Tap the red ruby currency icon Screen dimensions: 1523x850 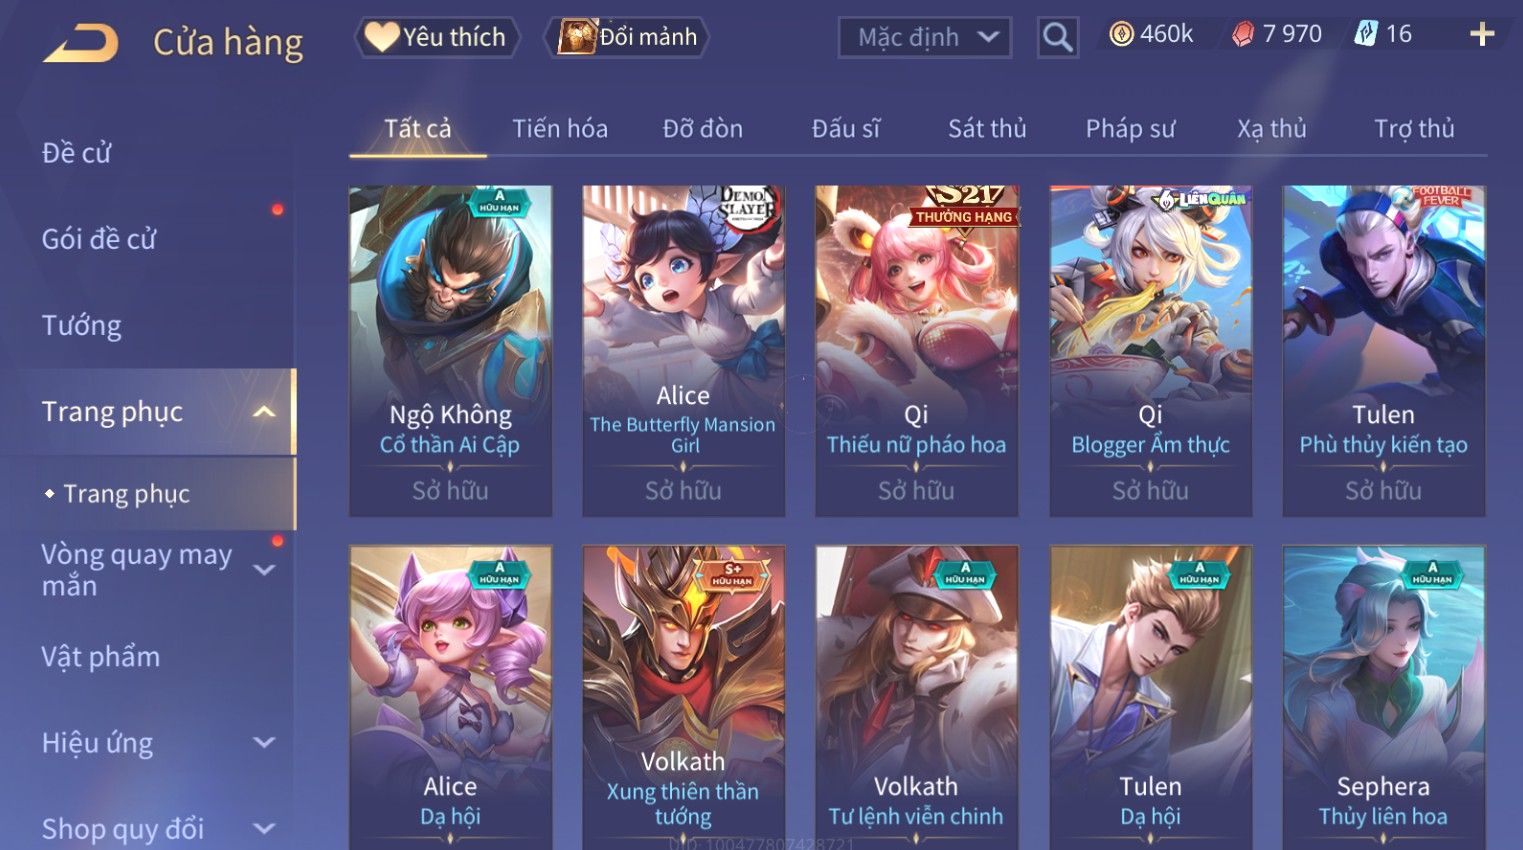1242,35
